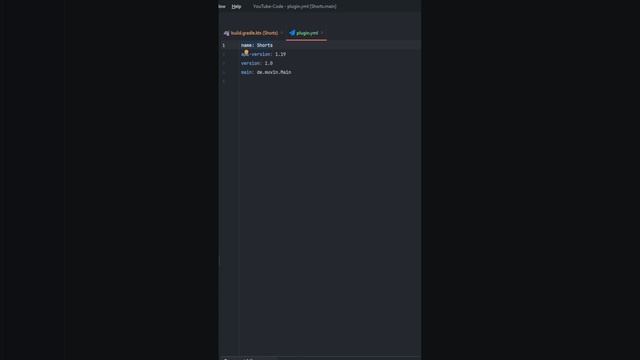Click the plugin.yml tab file icon
The height and width of the screenshot is (360, 640).
coord(292,33)
